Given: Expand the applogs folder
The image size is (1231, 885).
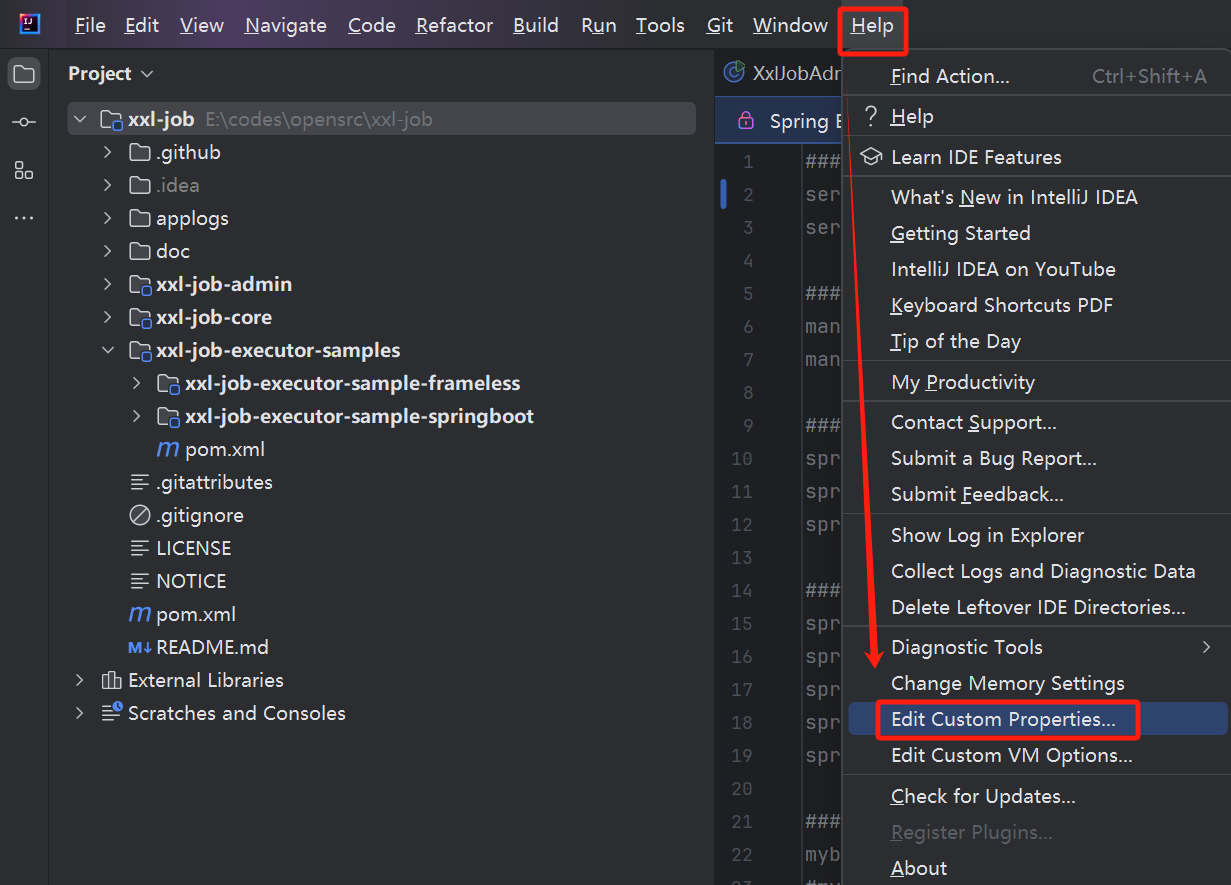Looking at the screenshot, I should pos(108,218).
